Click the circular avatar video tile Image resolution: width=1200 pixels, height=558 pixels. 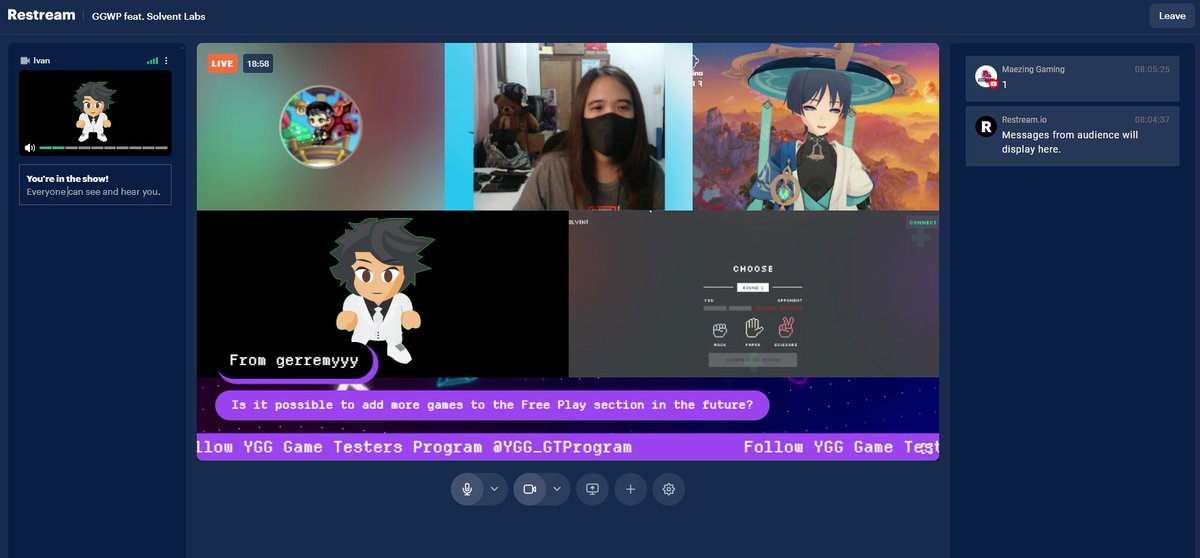[320, 126]
